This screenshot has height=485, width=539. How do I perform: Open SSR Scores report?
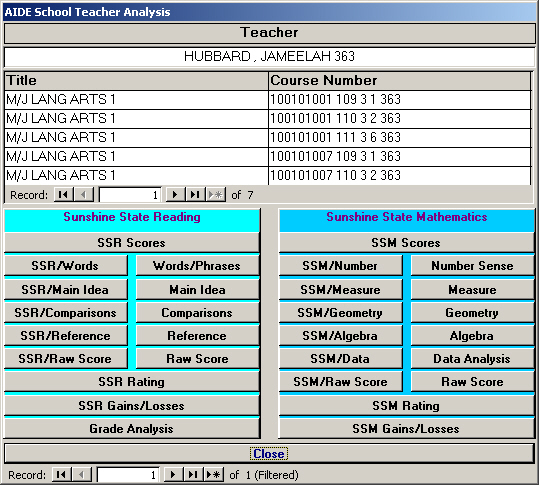132,243
